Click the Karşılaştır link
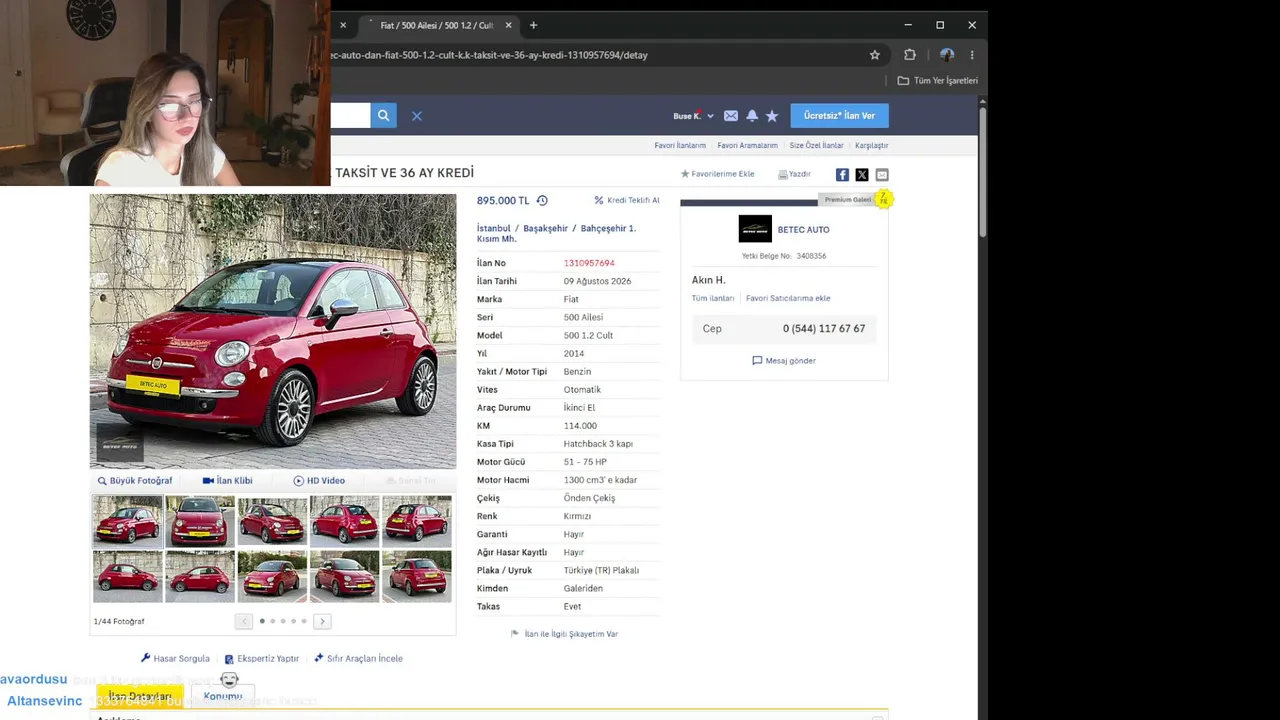This screenshot has height=720, width=1280. point(871,146)
